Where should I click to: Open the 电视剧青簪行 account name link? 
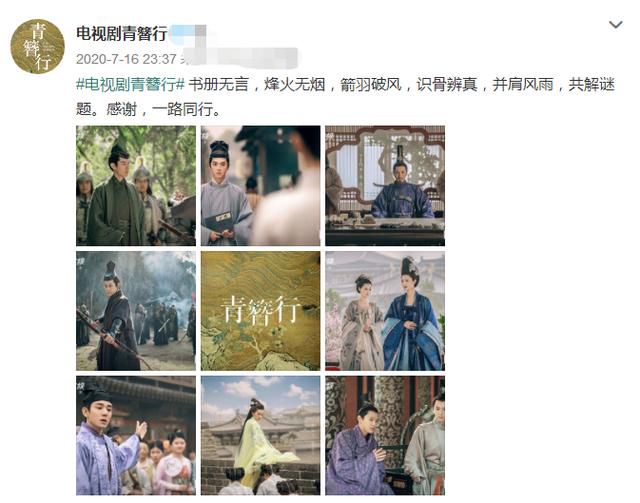point(122,33)
